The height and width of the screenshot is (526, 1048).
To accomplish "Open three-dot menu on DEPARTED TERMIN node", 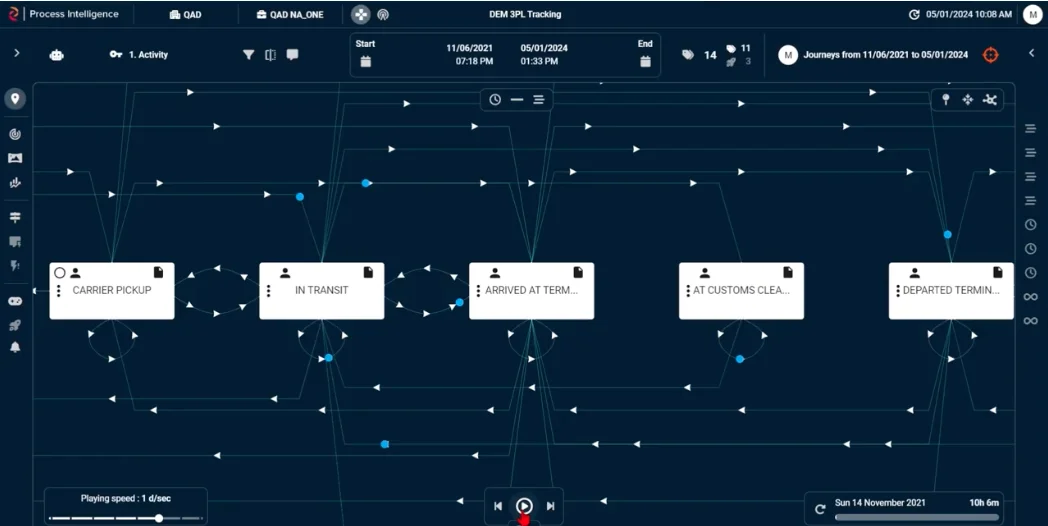I will click(x=898, y=291).
